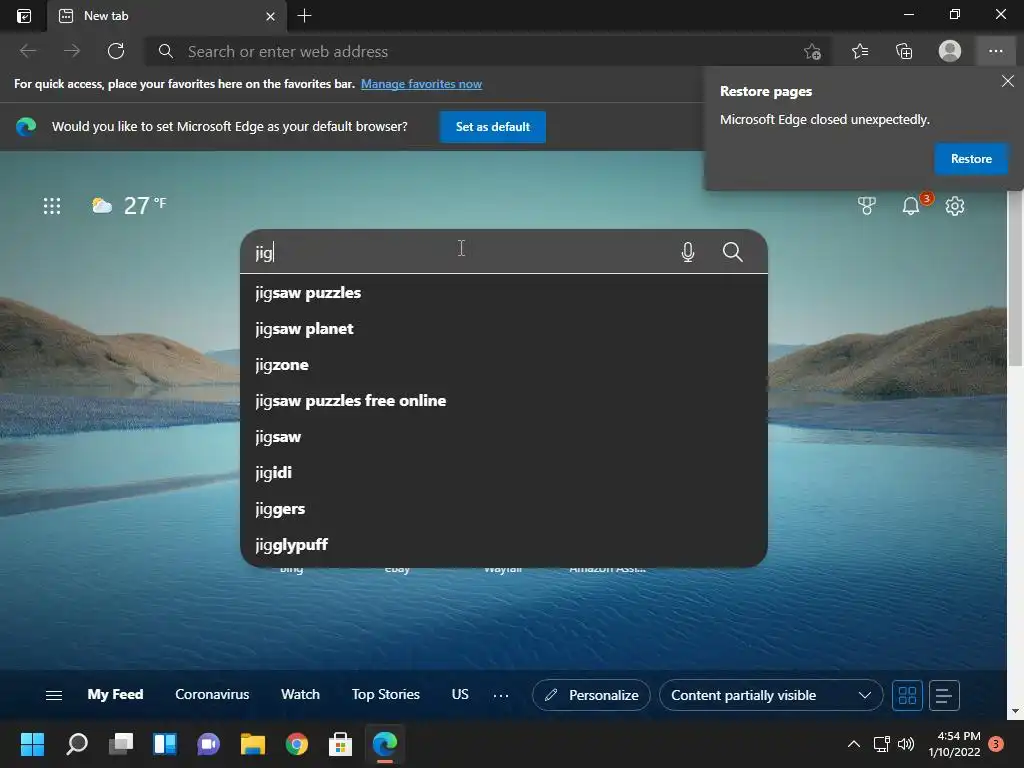Image resolution: width=1024 pixels, height=768 pixels.
Task: Open Teams Chat on the taskbar
Action: pos(208,744)
